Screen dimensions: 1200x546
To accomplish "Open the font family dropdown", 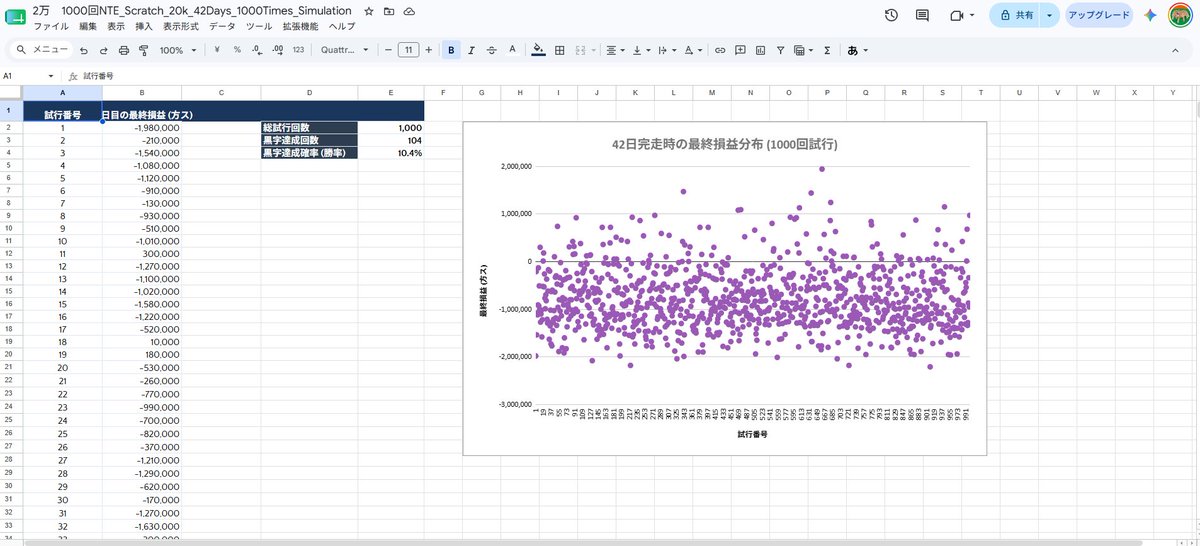I will (x=345, y=49).
